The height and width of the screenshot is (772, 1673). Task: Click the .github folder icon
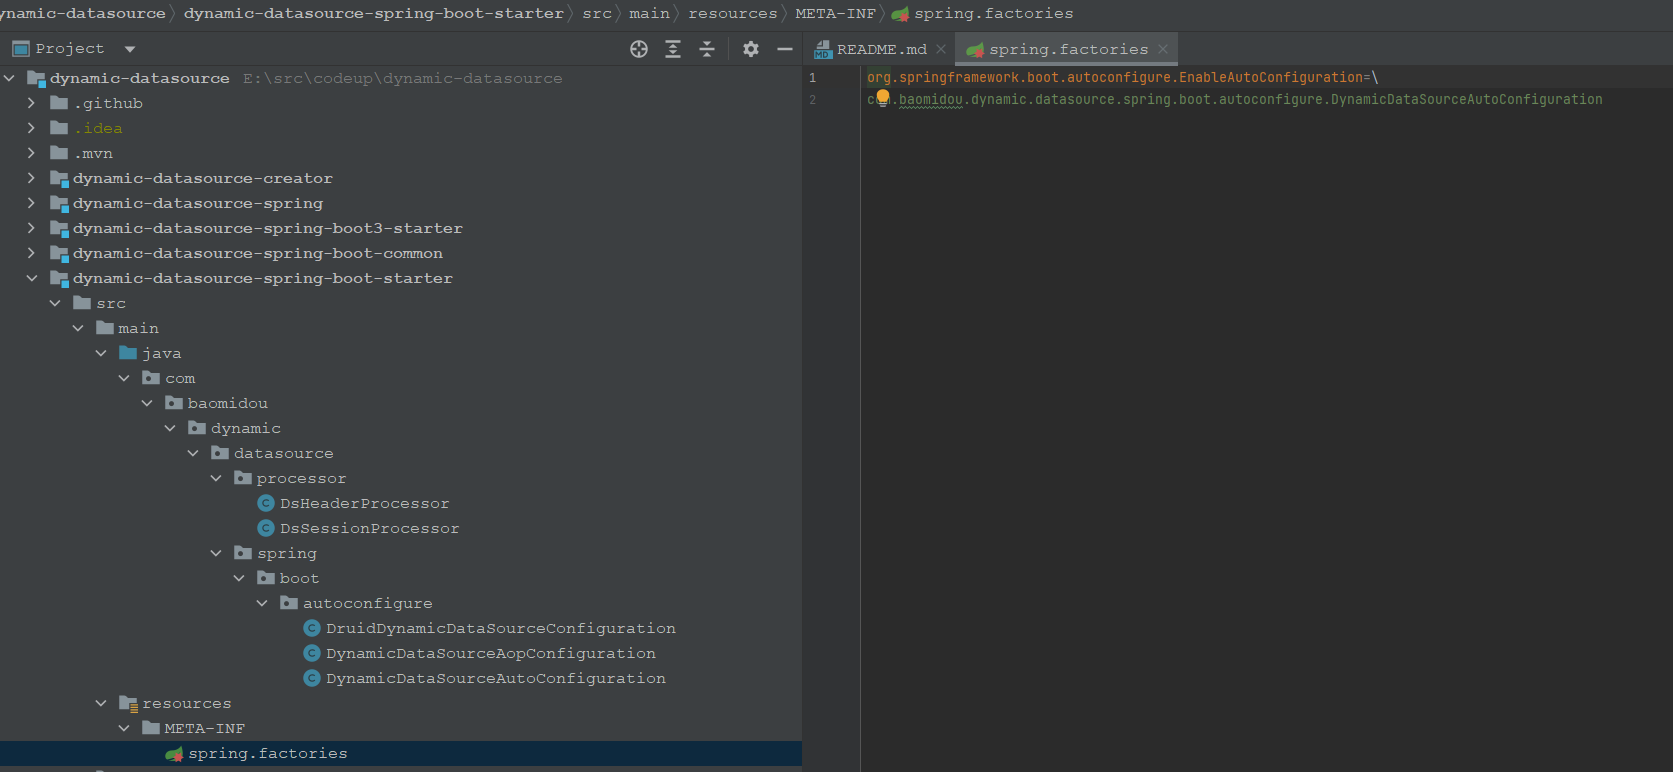pos(59,103)
